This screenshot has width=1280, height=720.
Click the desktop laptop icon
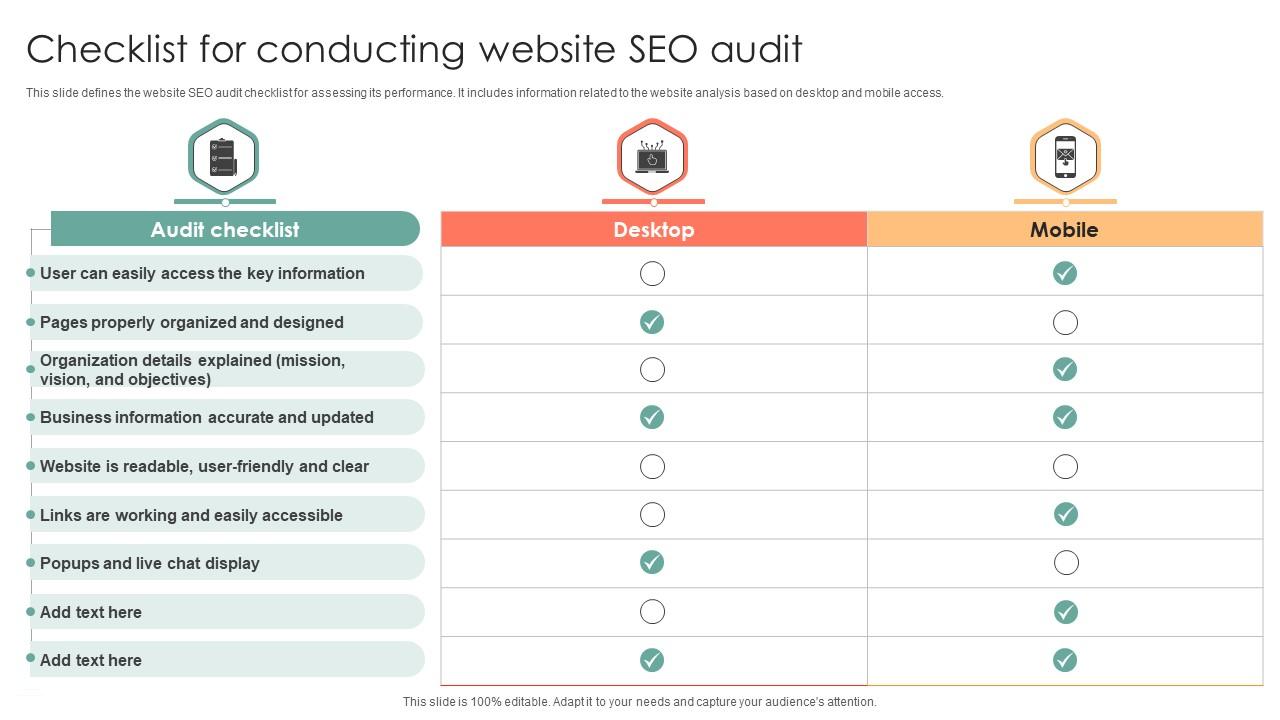pos(652,157)
